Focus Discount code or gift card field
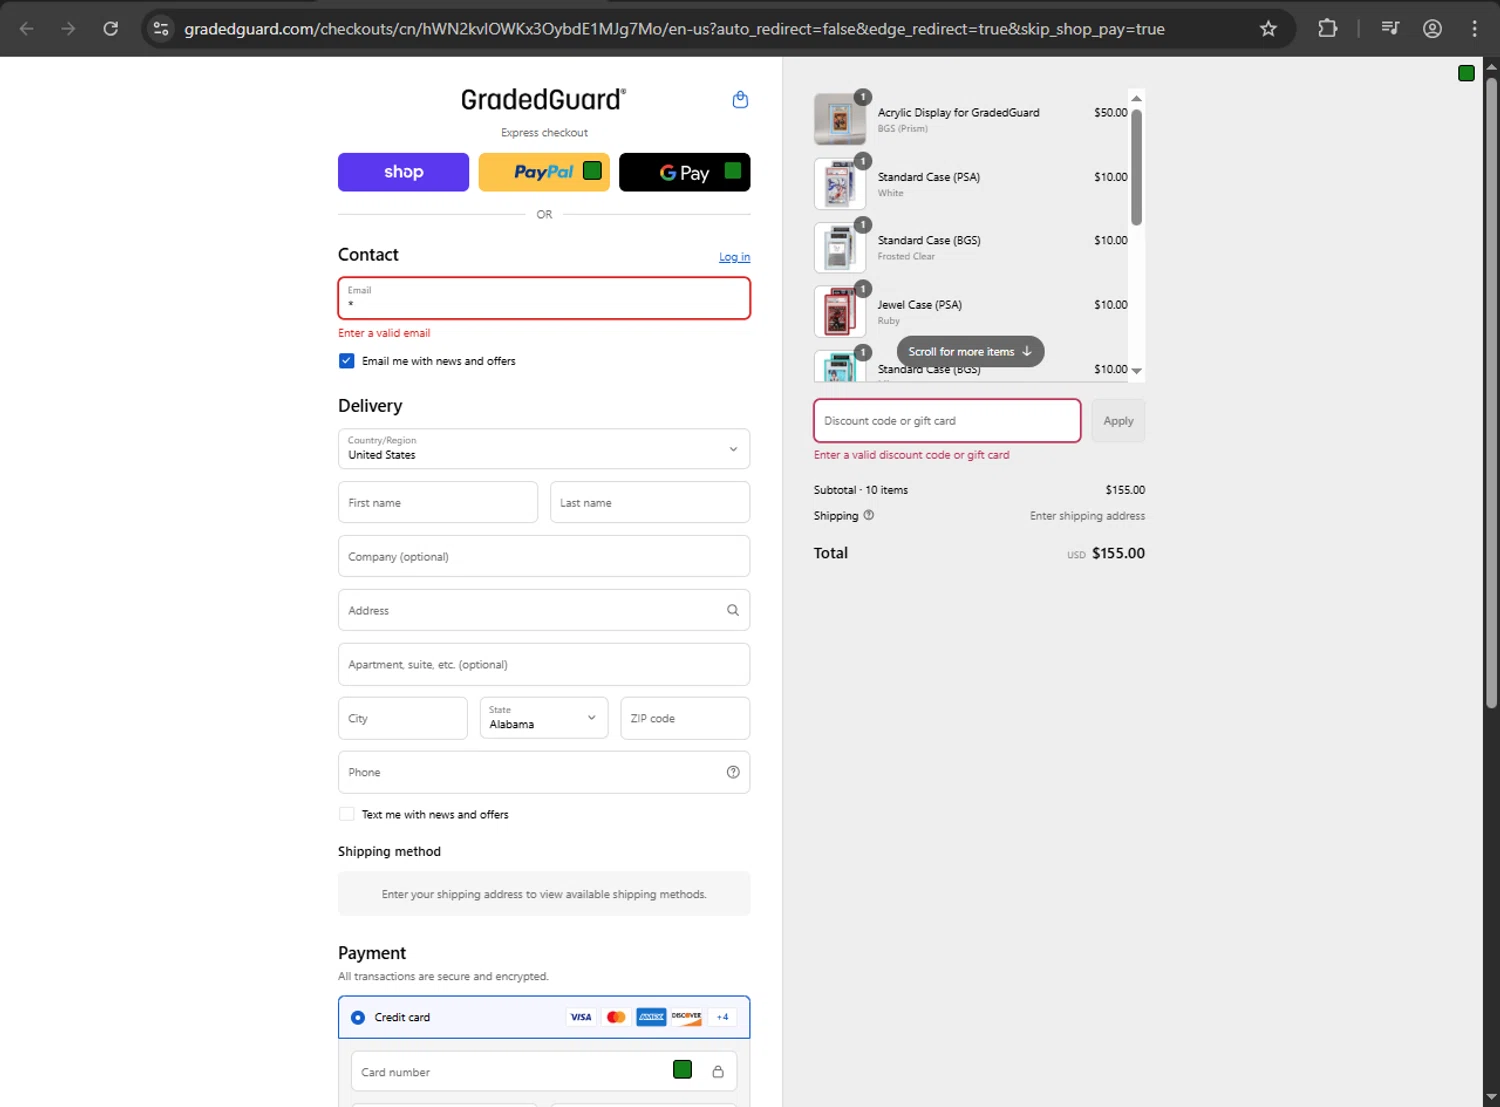This screenshot has width=1500, height=1107. [947, 421]
